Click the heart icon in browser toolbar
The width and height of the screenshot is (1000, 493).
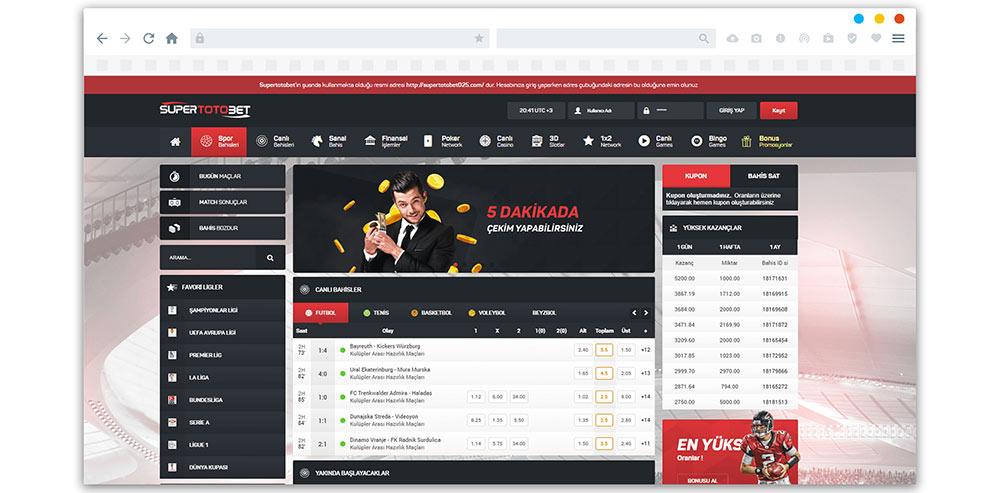click(x=876, y=38)
